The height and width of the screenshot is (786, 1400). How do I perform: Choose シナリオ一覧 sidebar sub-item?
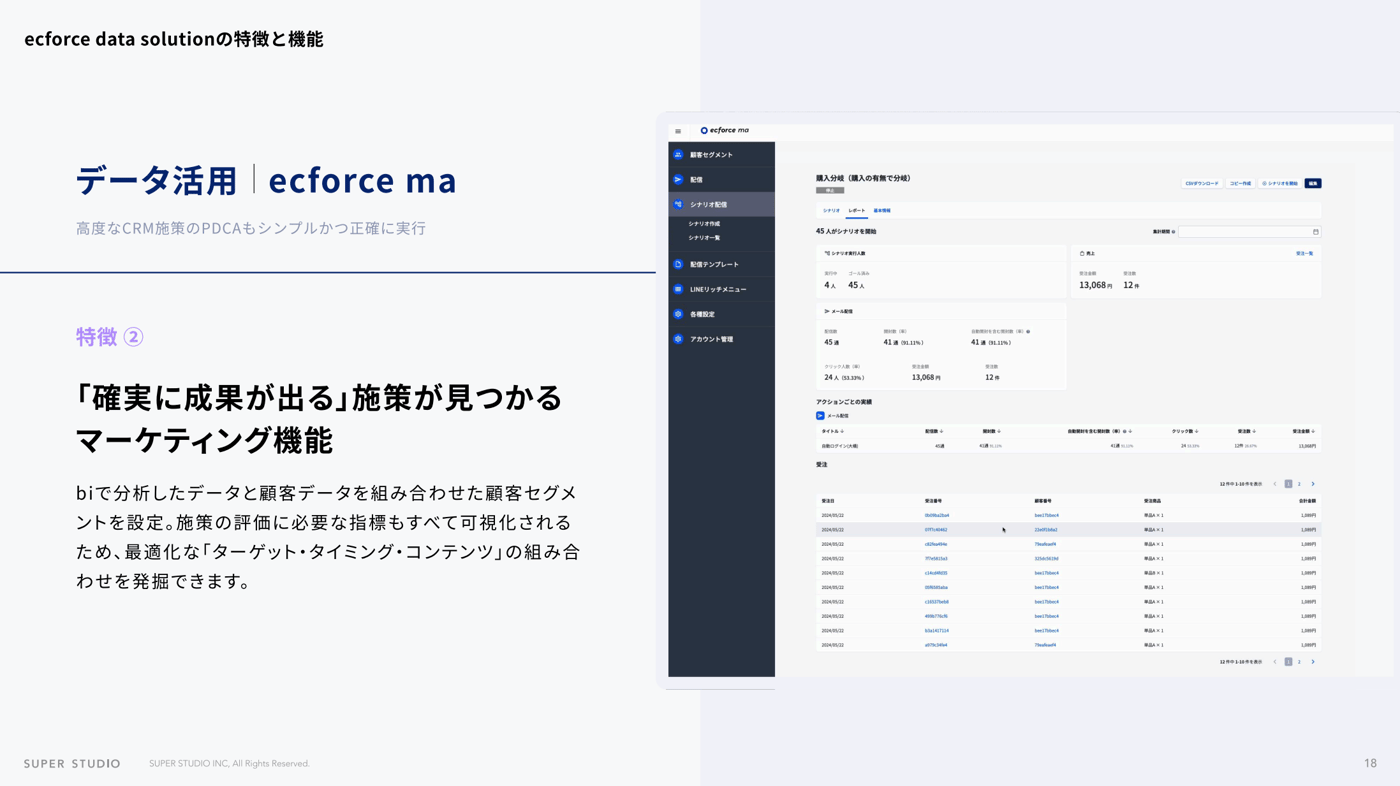click(704, 238)
